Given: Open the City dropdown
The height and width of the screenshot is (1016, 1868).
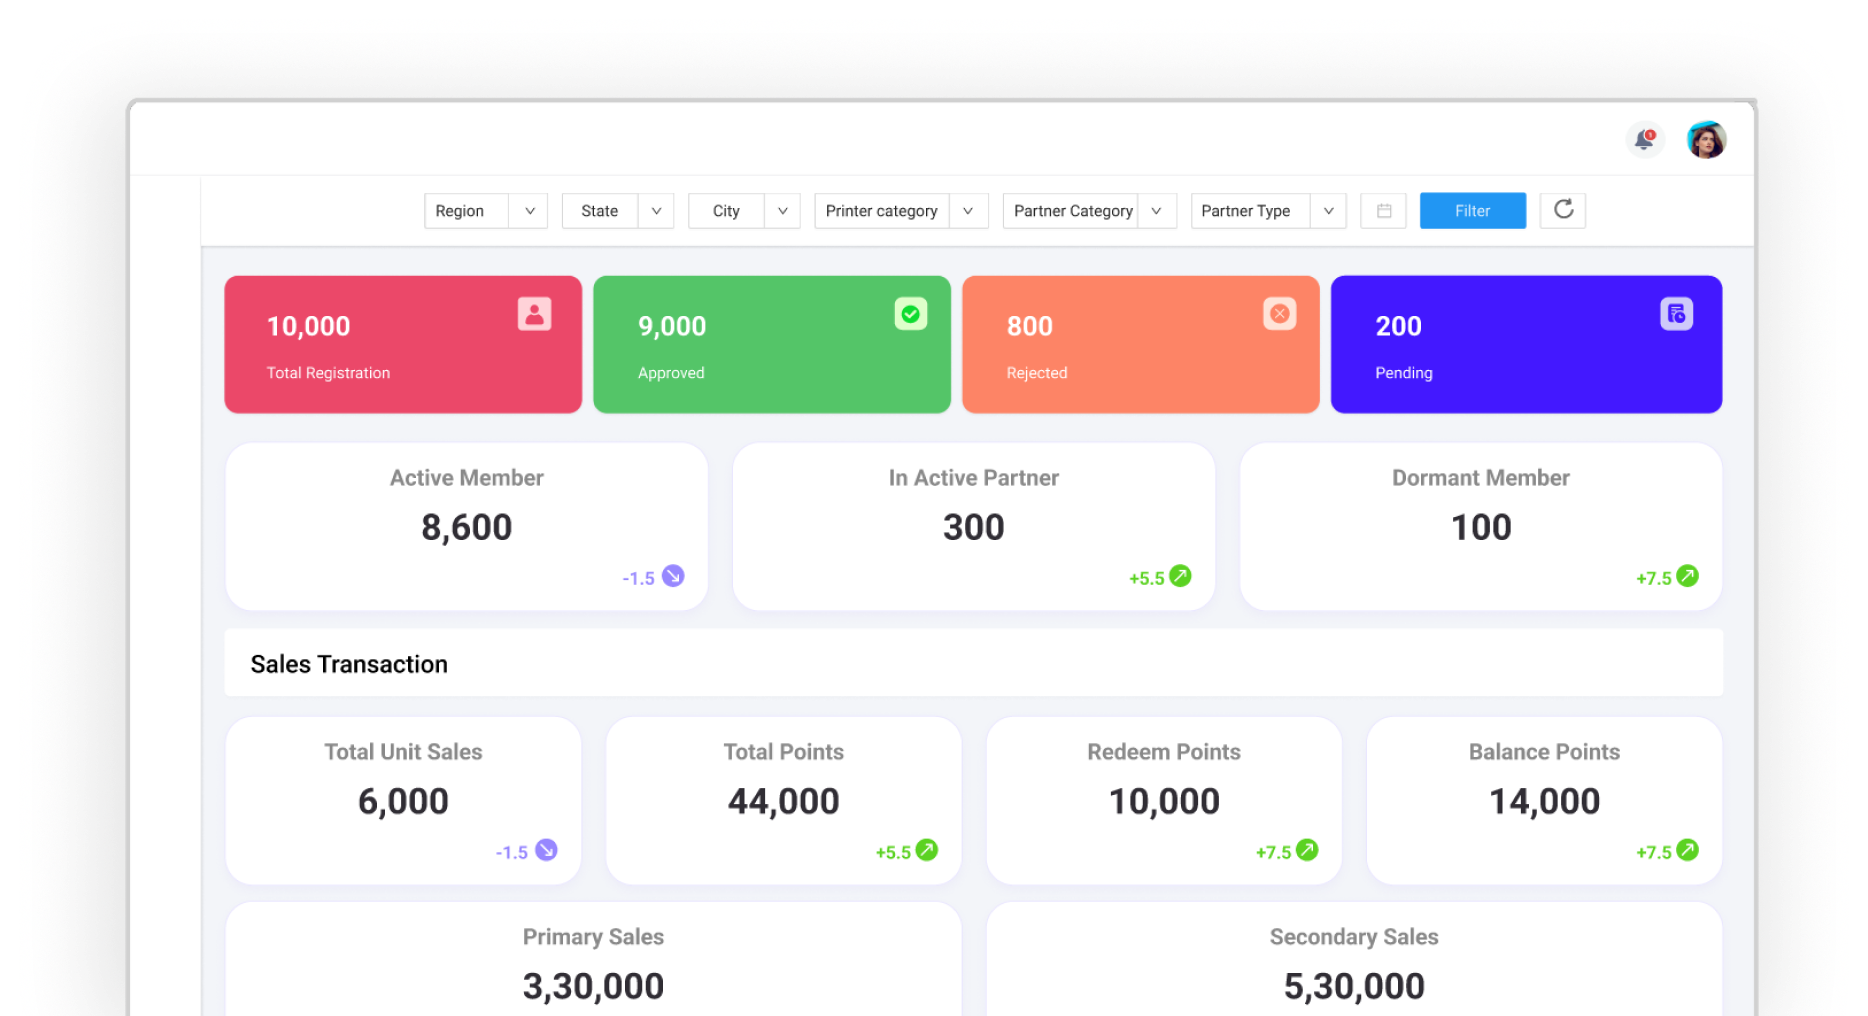Looking at the screenshot, I should click(x=744, y=211).
